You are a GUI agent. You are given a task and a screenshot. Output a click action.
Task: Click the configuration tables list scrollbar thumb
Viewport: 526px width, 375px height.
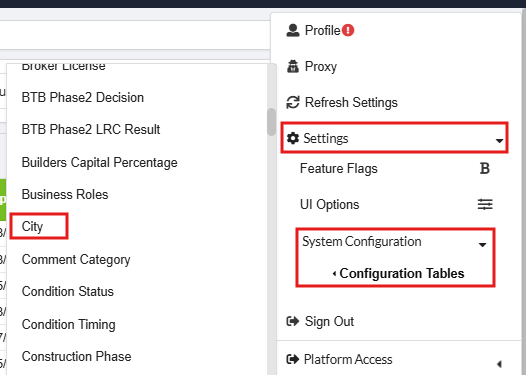coord(271,122)
